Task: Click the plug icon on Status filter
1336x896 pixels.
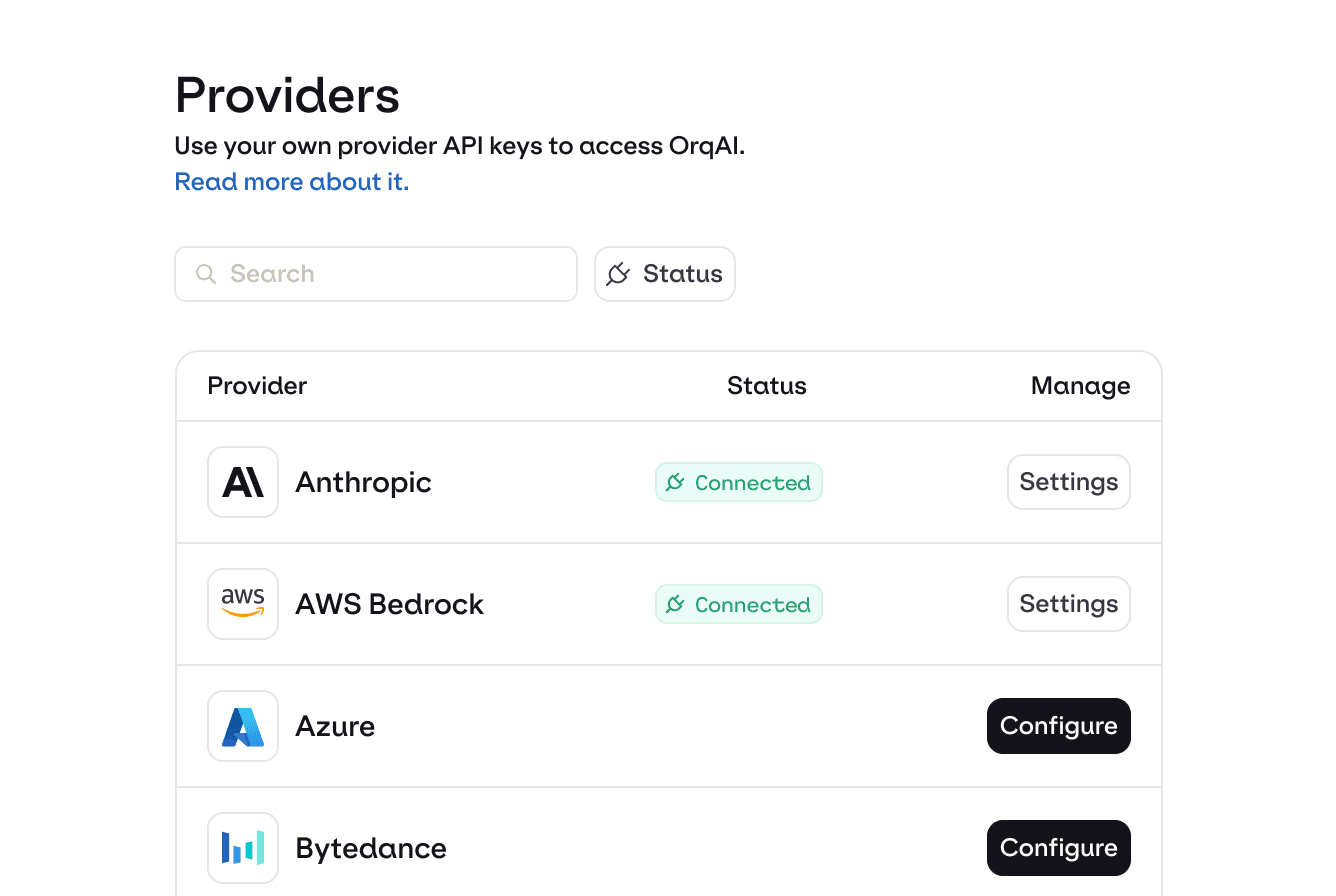Action: [619, 274]
